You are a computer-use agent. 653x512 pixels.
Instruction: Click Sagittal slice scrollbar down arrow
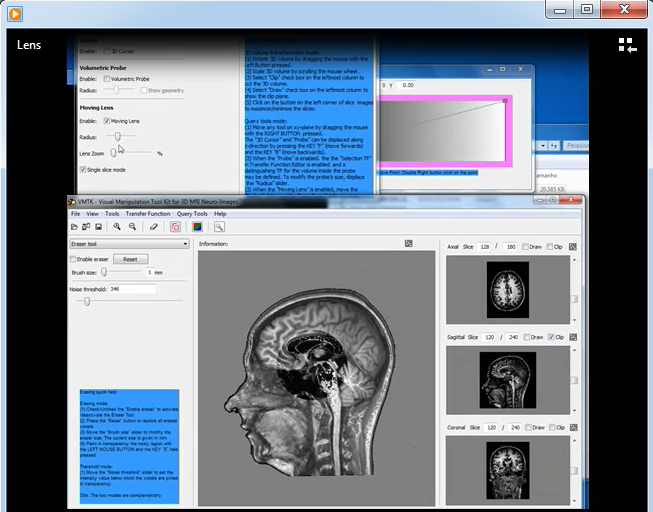575,410
